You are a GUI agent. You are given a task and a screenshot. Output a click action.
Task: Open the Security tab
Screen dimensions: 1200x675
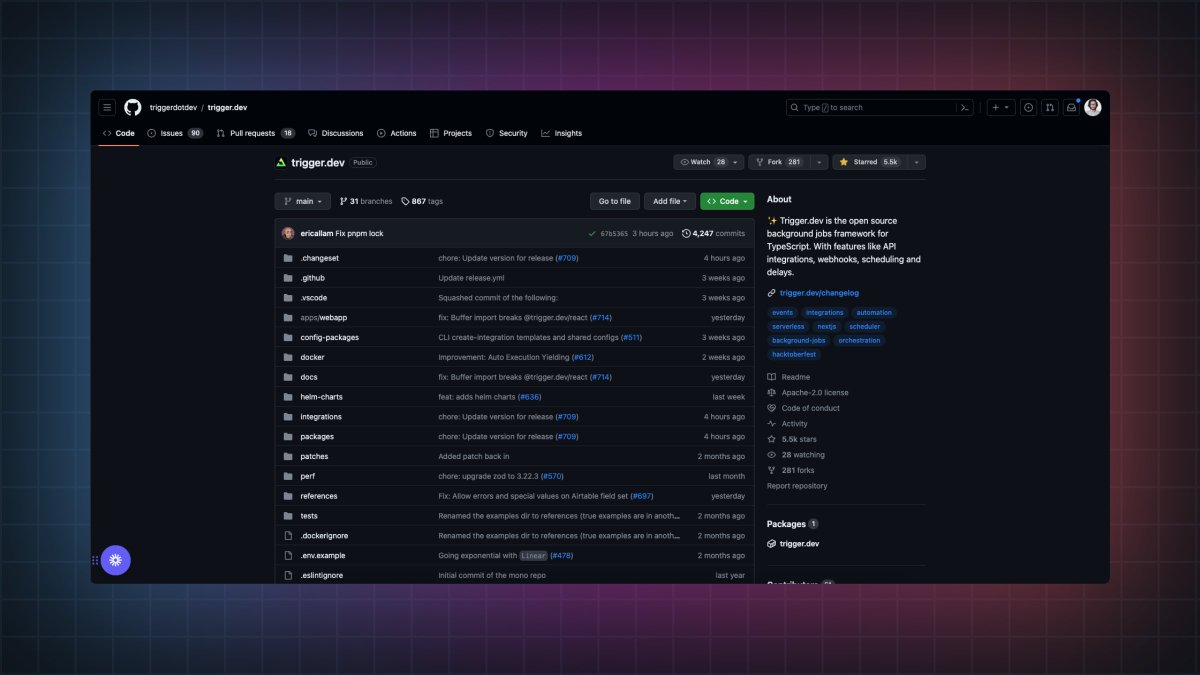[507, 133]
